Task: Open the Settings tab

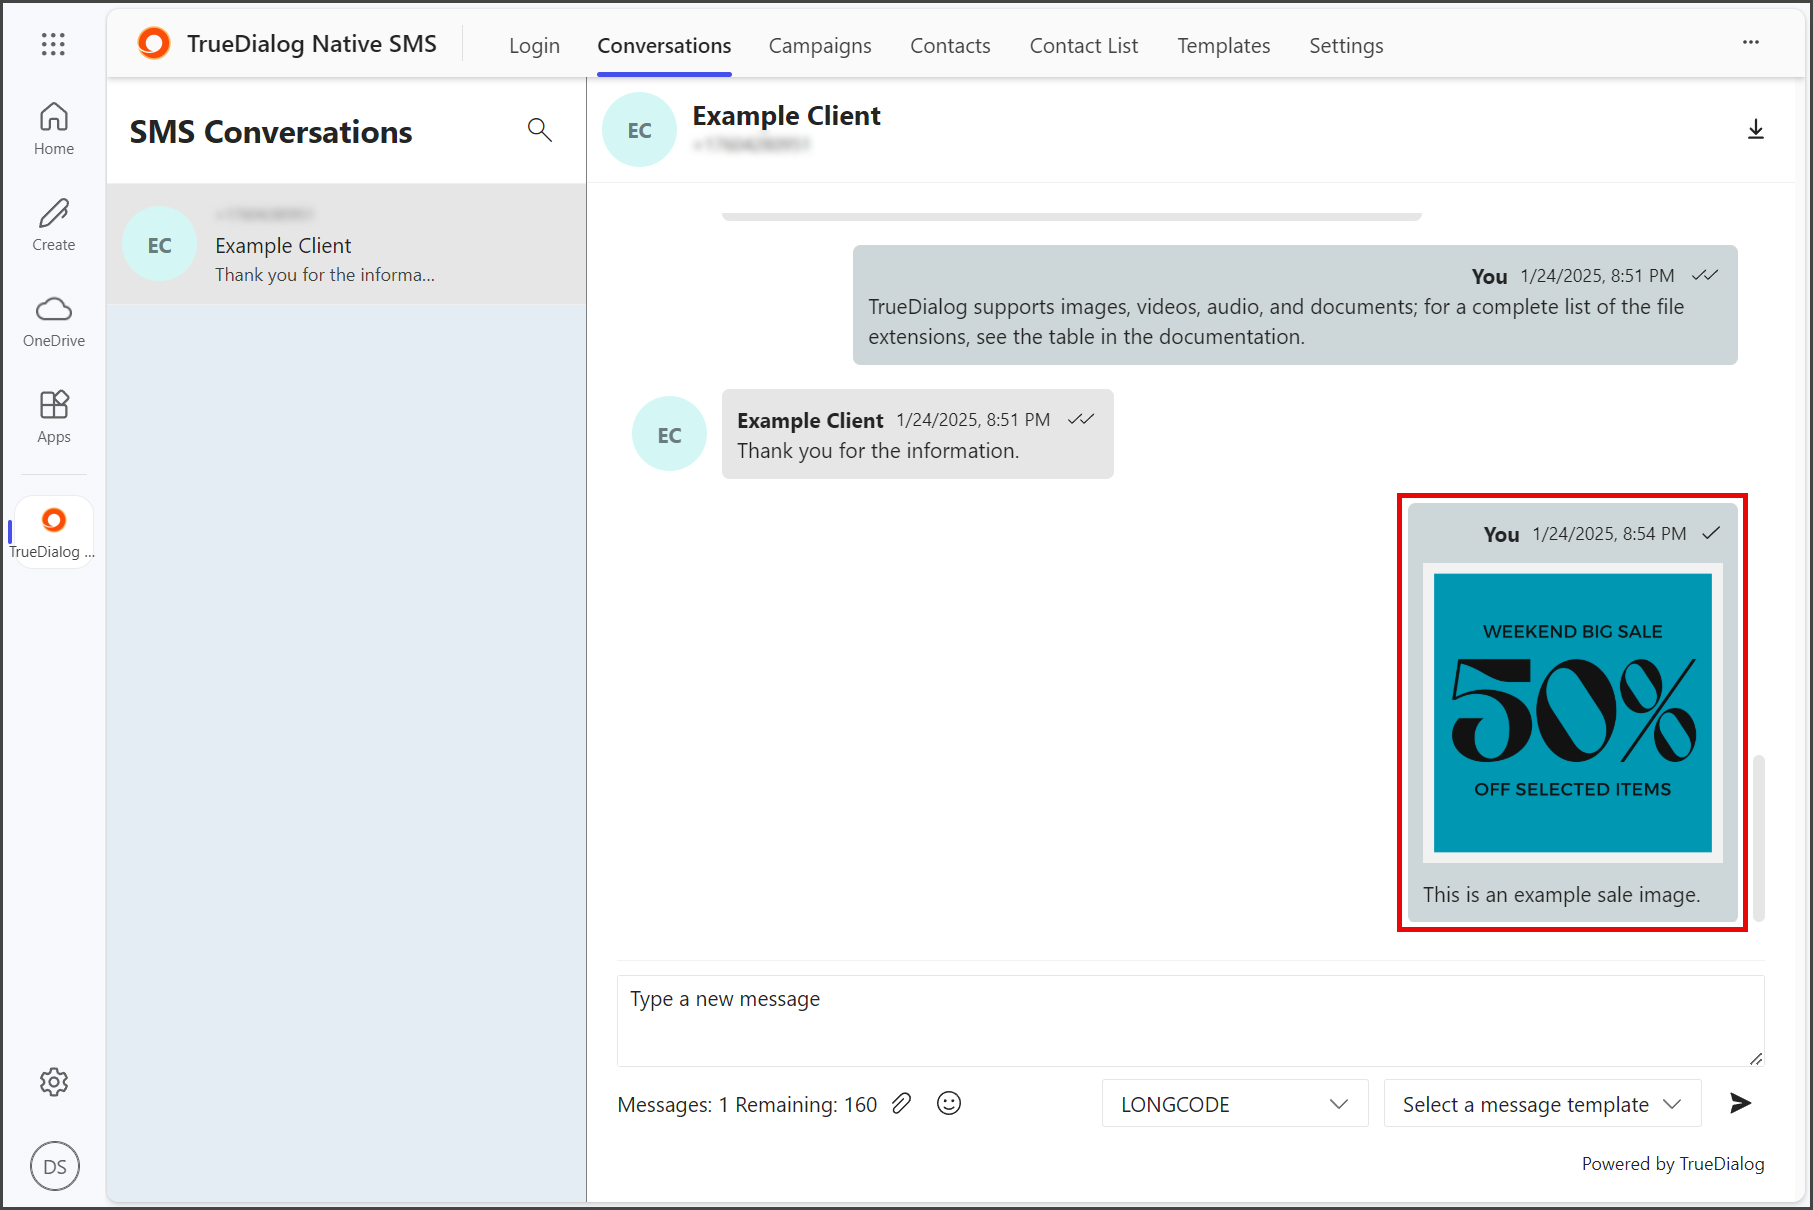Action: click(x=1346, y=46)
